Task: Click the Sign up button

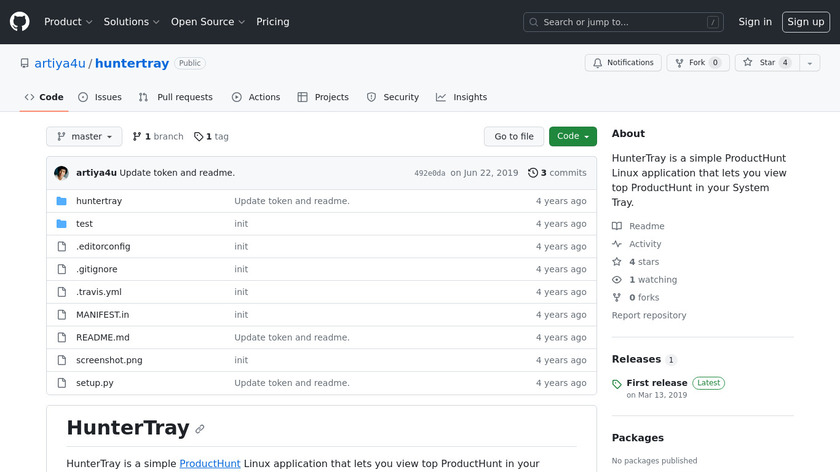Action: tap(806, 22)
